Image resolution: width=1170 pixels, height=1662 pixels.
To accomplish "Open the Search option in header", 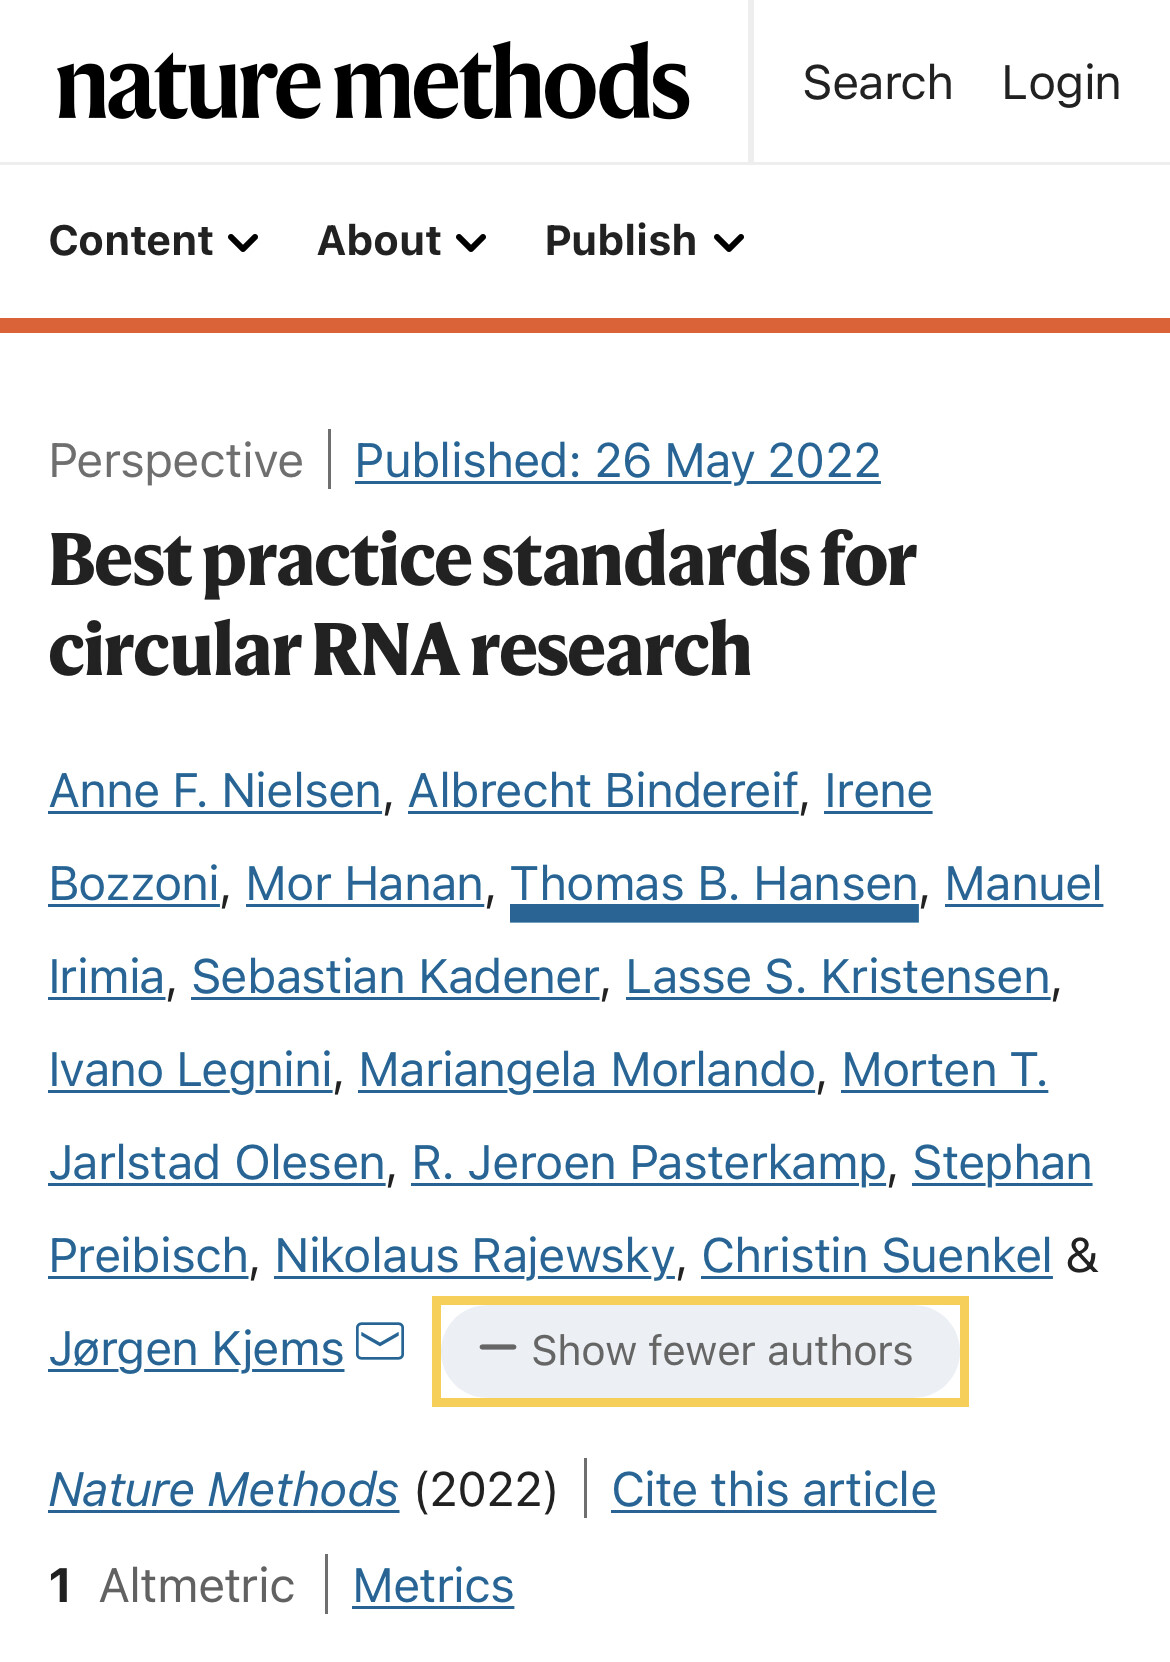I will (877, 83).
